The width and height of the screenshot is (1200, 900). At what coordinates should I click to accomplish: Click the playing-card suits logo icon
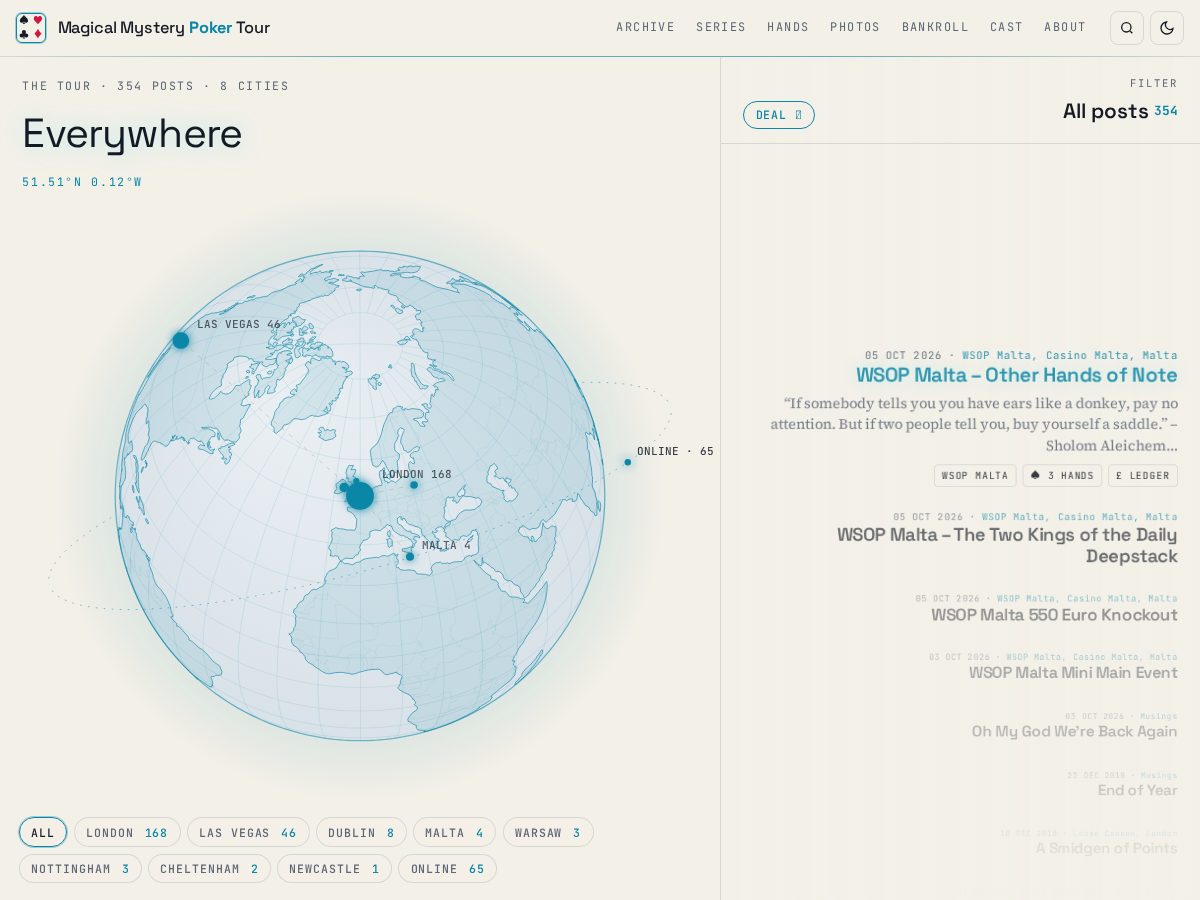(31, 28)
